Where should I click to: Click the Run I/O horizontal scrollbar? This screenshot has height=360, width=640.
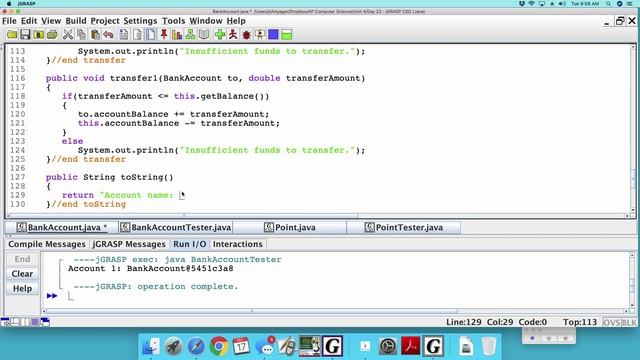(252, 311)
